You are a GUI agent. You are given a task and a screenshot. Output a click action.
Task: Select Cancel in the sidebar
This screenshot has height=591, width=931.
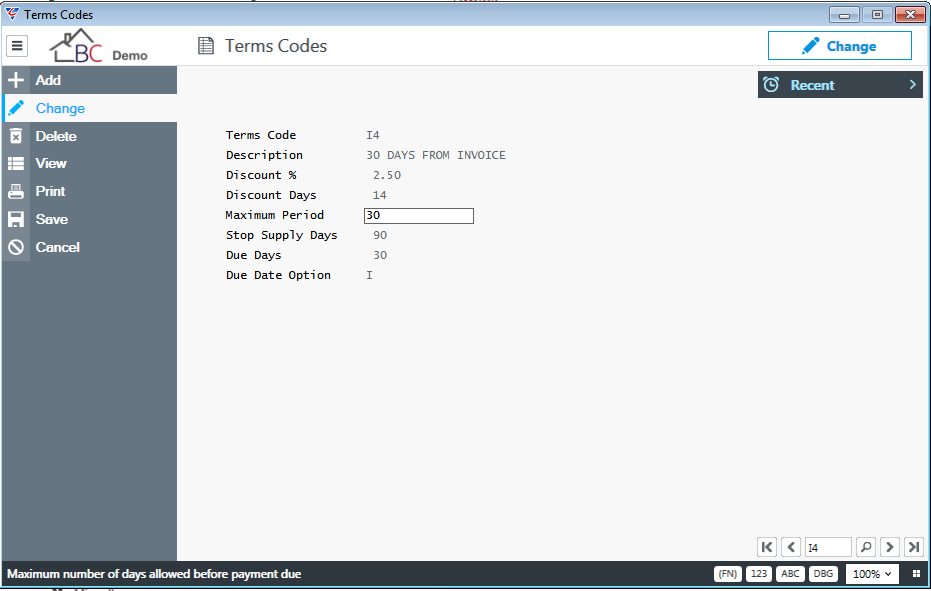tap(89, 247)
